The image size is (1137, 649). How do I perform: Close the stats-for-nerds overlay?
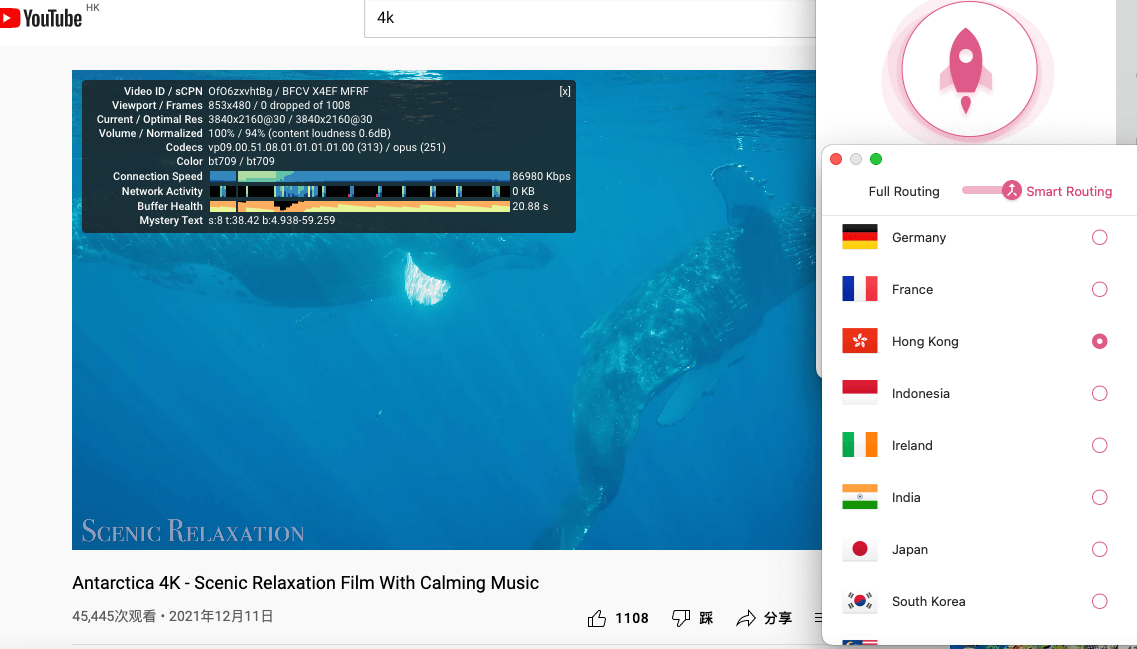tap(565, 91)
